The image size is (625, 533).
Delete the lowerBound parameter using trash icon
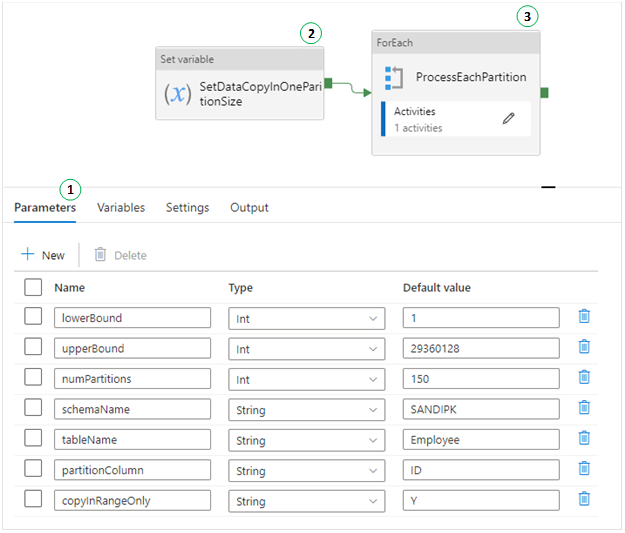pyautogui.click(x=585, y=317)
